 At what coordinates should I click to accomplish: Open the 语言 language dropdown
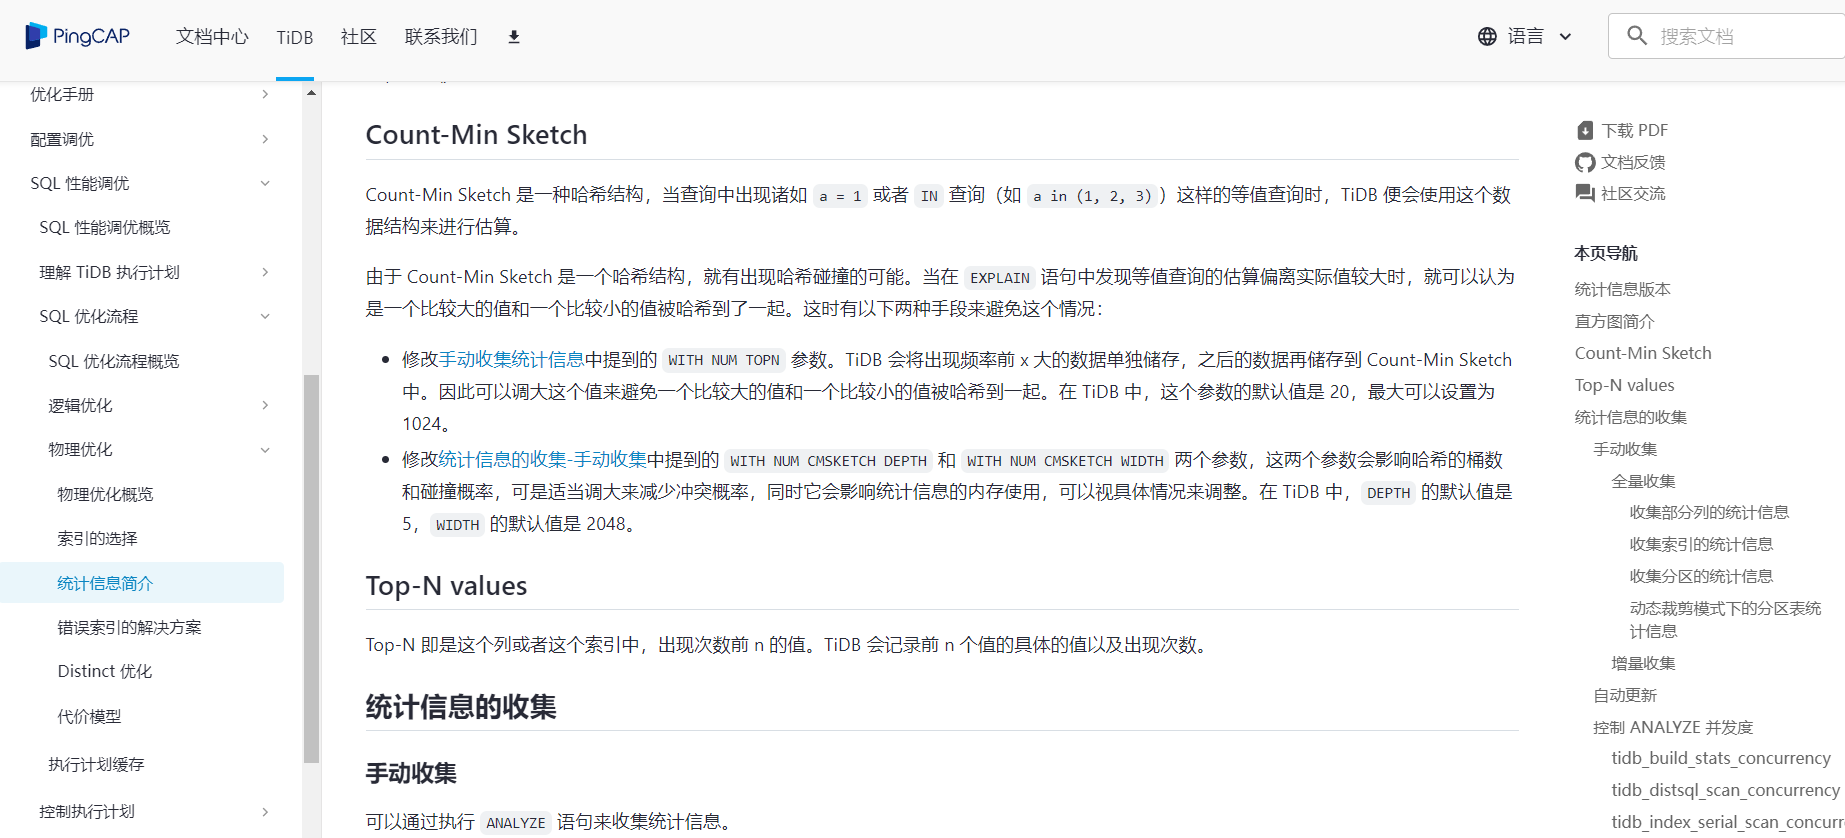(x=1525, y=37)
